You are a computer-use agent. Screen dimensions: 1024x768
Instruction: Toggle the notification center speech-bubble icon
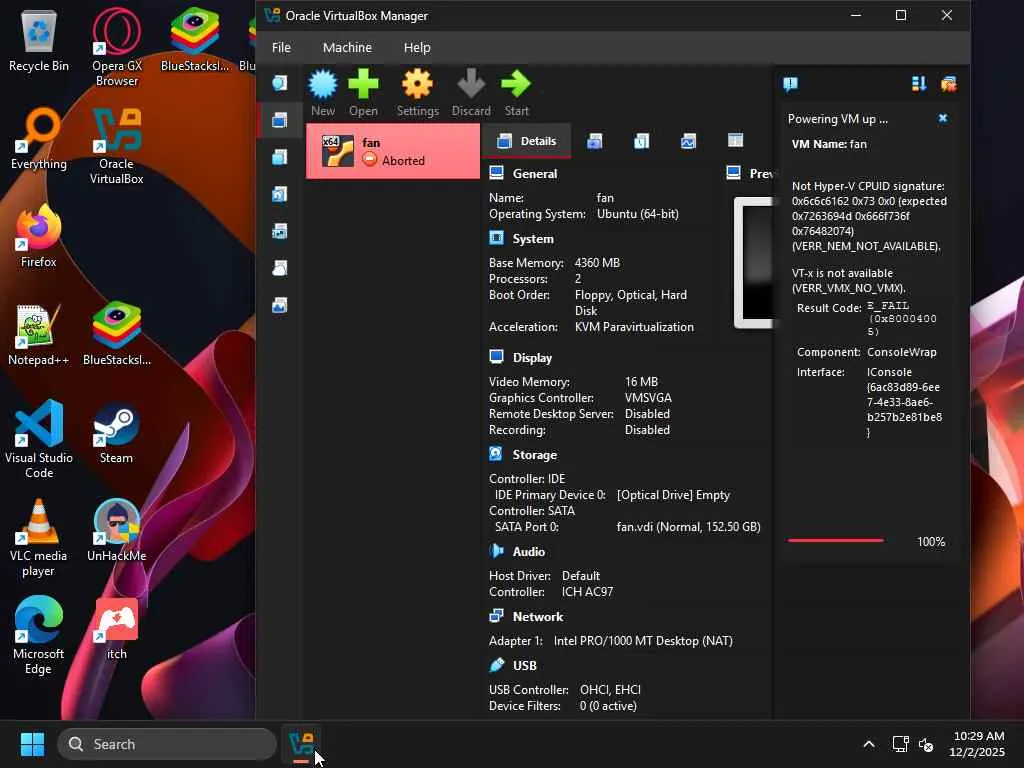click(790, 84)
